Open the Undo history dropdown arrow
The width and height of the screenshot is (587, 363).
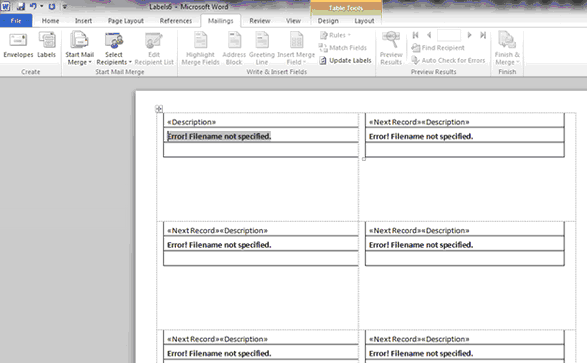42,6
